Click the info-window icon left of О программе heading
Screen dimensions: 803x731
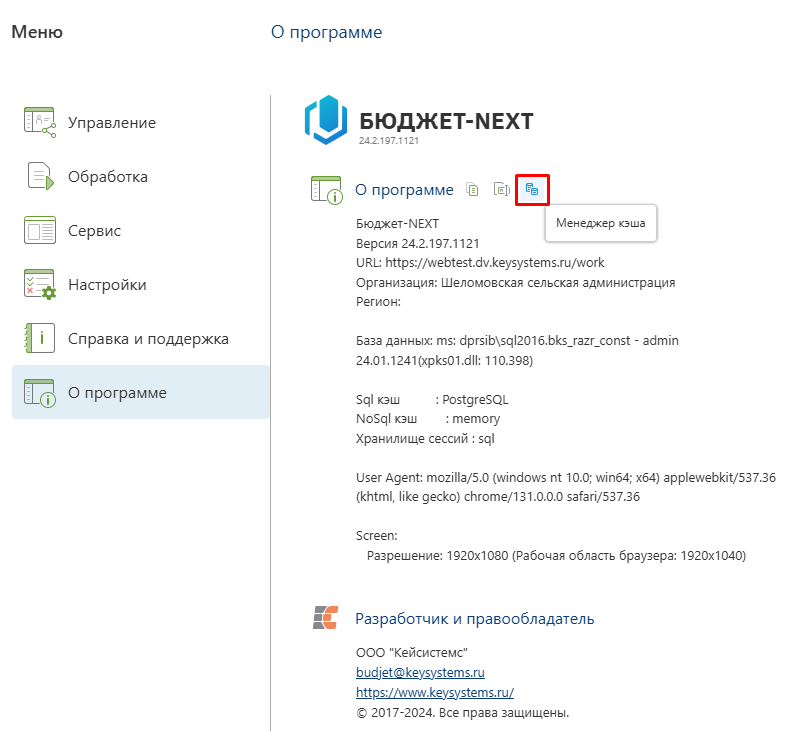[x=327, y=190]
